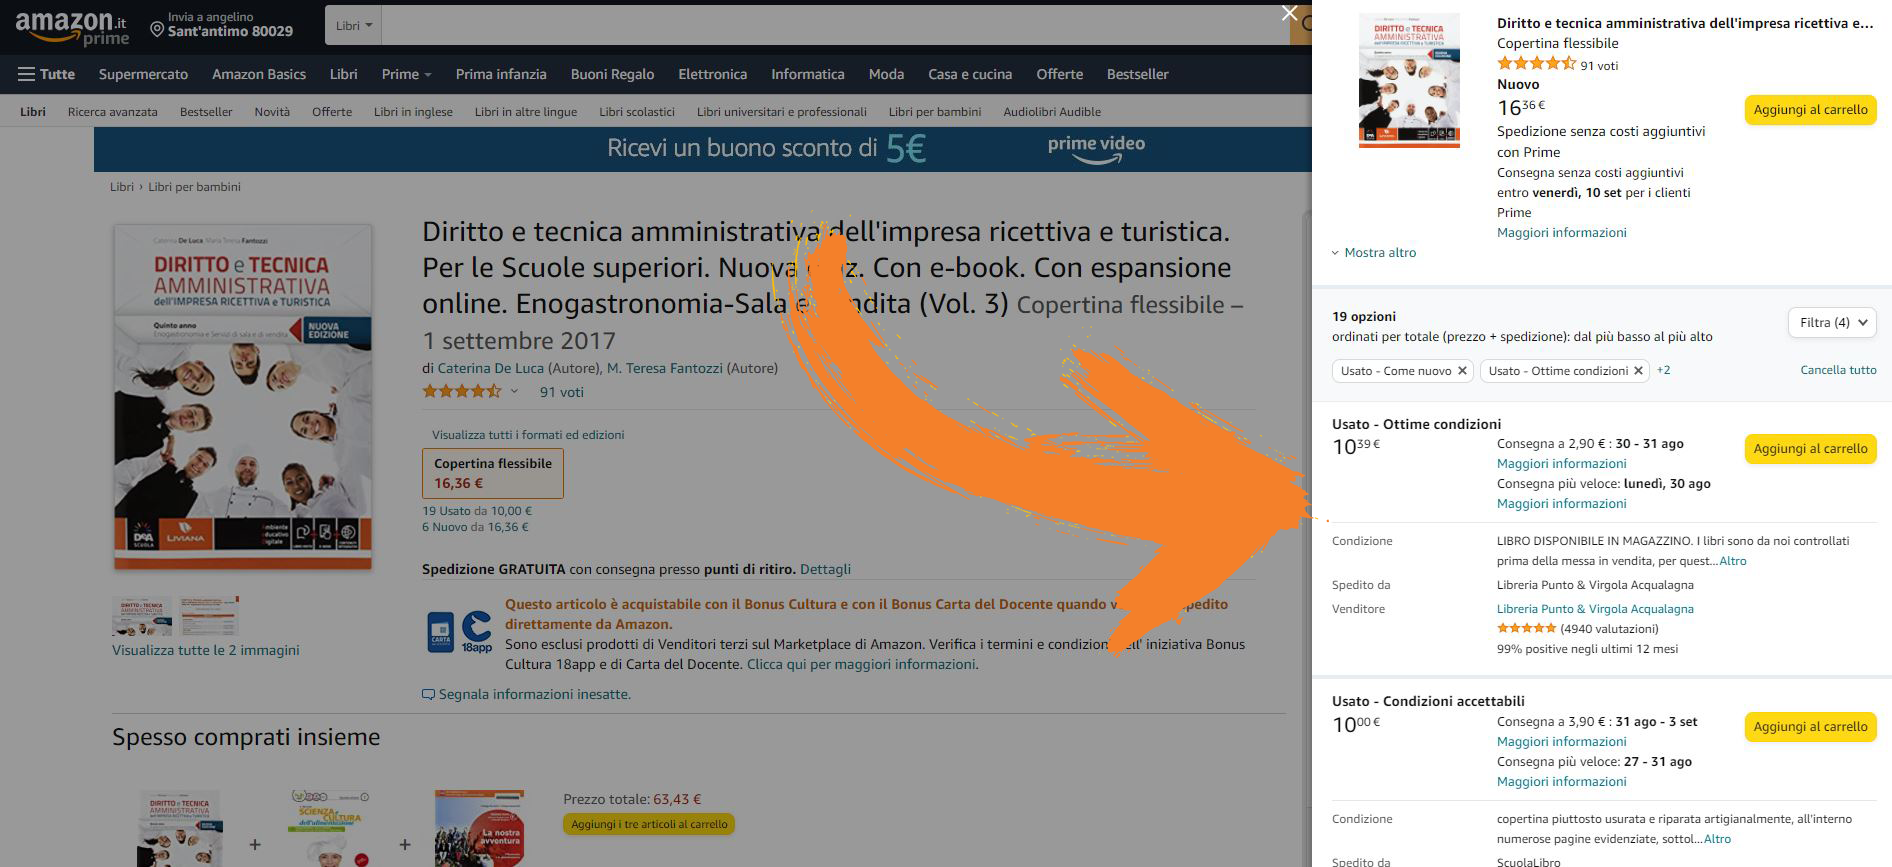Show the '+2' additional active filters
Screen dimensions: 1892x867
tap(1663, 370)
